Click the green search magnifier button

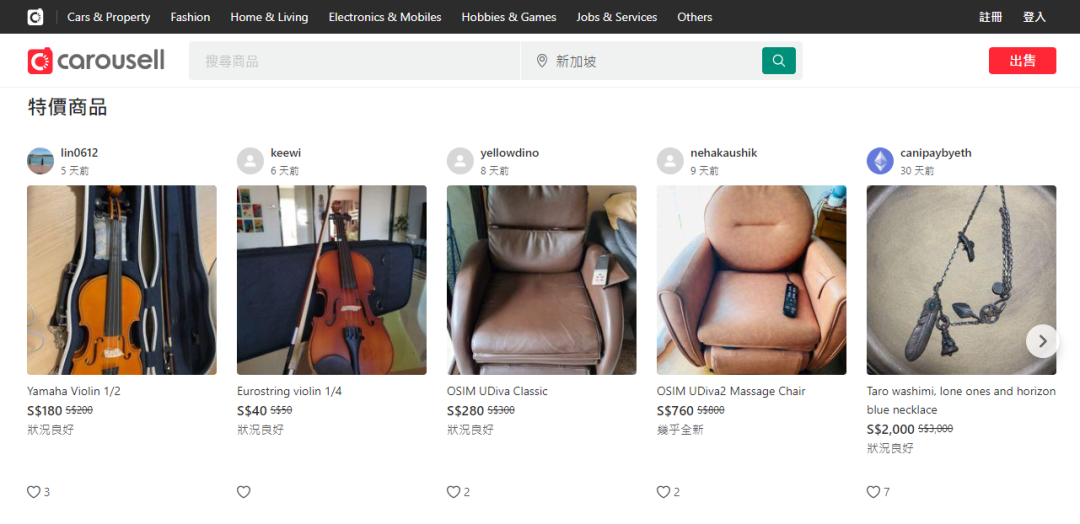(778, 60)
